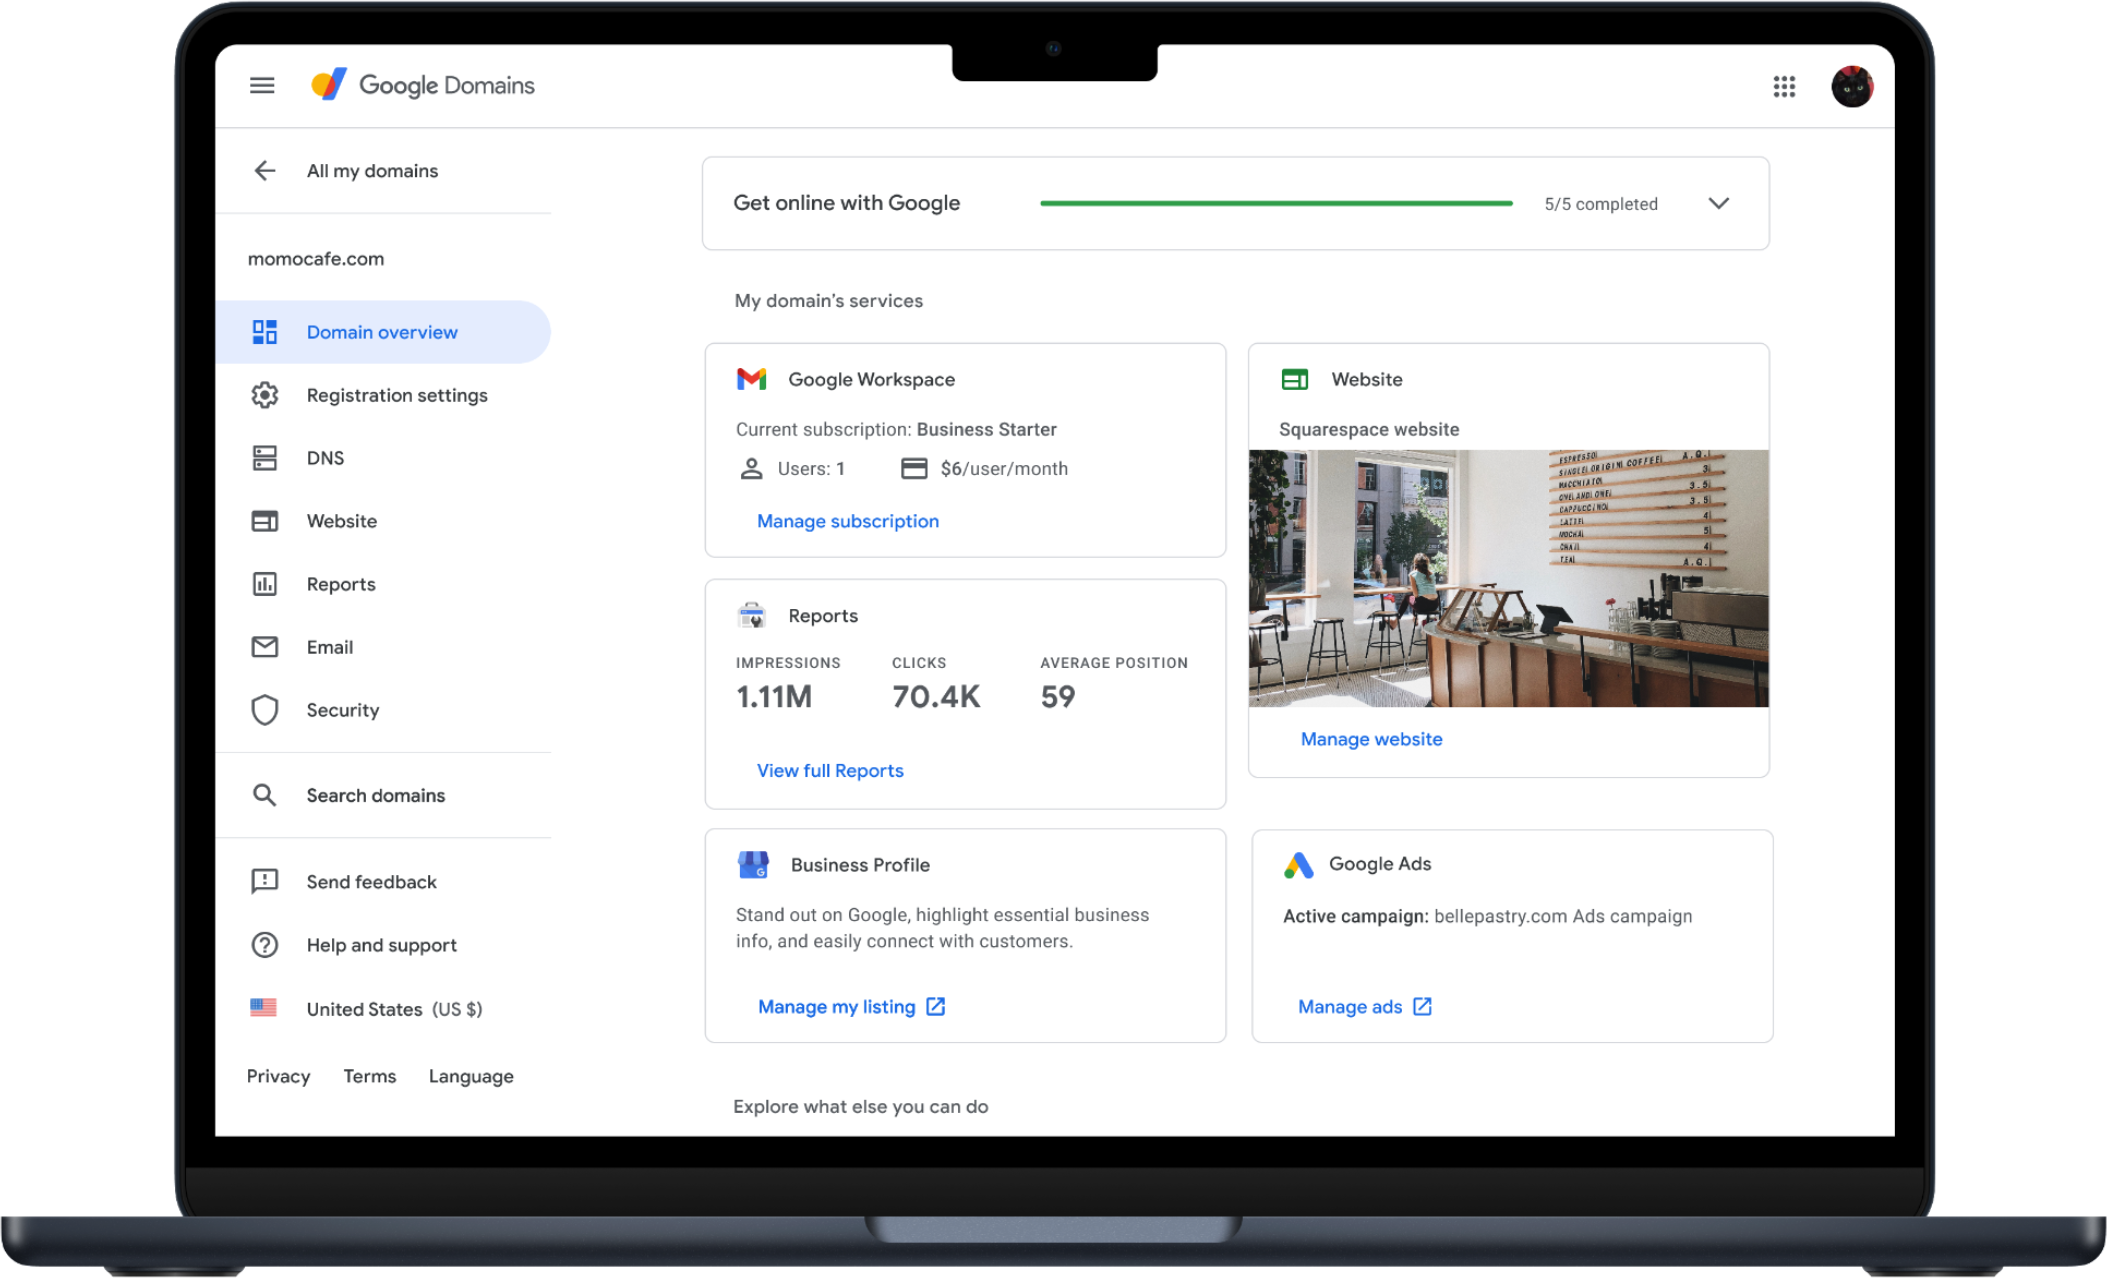The width and height of the screenshot is (2107, 1278).
Task: Click the 70.4K clicks value
Action: (x=936, y=697)
